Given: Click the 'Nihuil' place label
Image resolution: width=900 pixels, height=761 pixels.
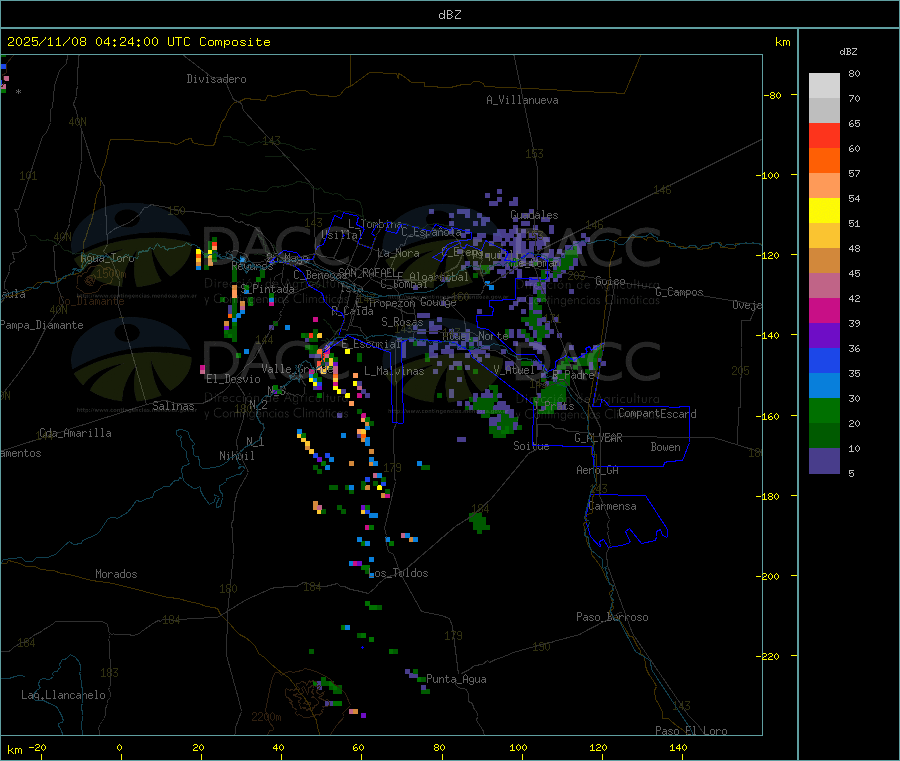Looking at the screenshot, I should [x=236, y=456].
